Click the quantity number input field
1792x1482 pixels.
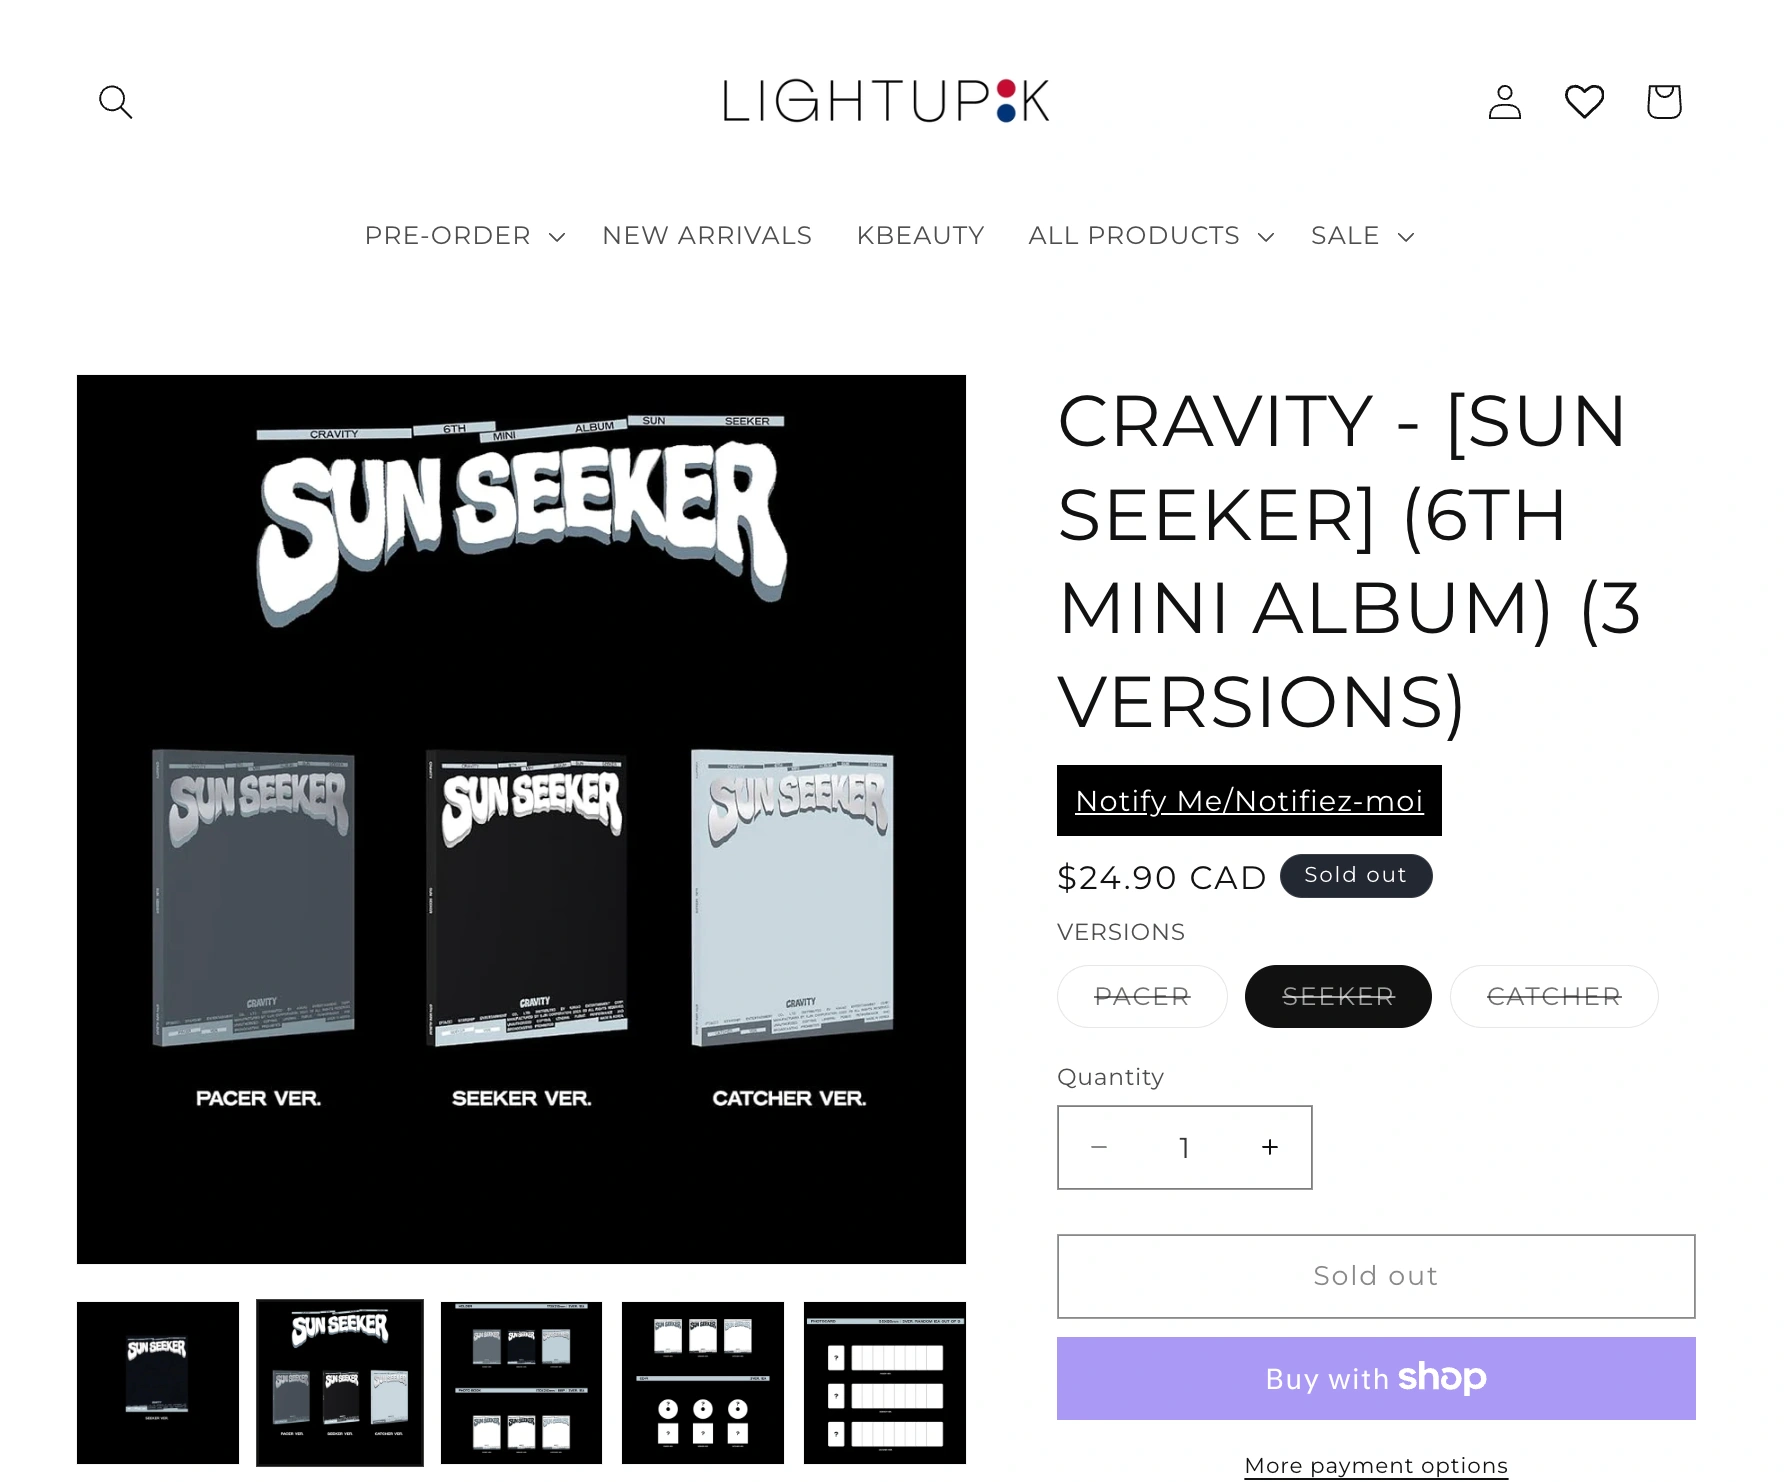click(x=1184, y=1147)
